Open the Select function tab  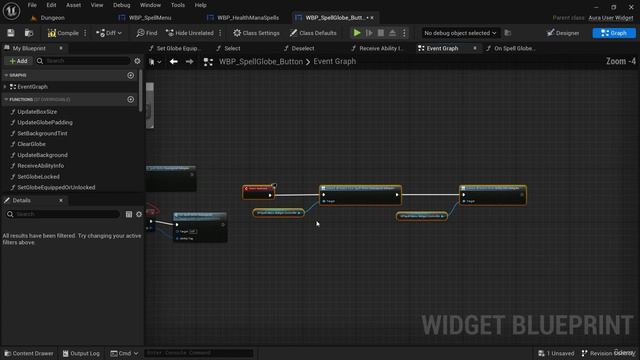(x=229, y=49)
